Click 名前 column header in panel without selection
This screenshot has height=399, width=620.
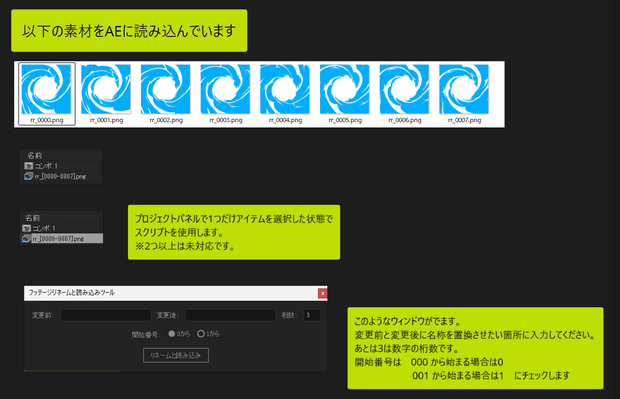[35, 155]
